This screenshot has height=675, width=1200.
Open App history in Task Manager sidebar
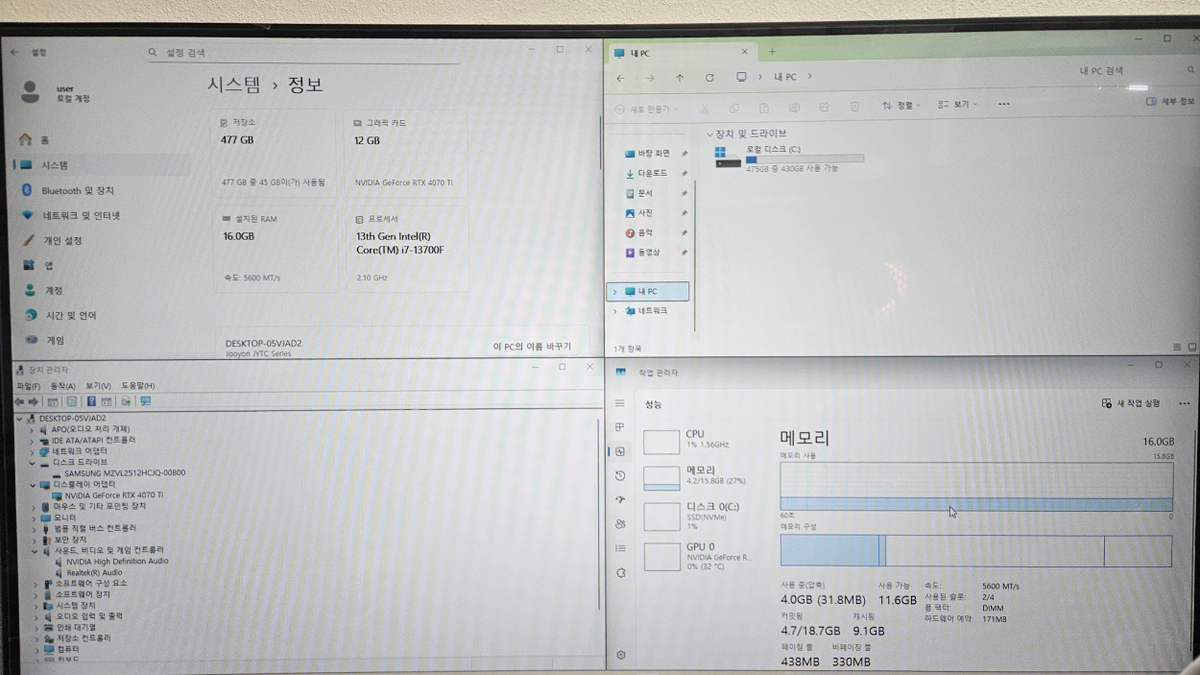point(620,475)
